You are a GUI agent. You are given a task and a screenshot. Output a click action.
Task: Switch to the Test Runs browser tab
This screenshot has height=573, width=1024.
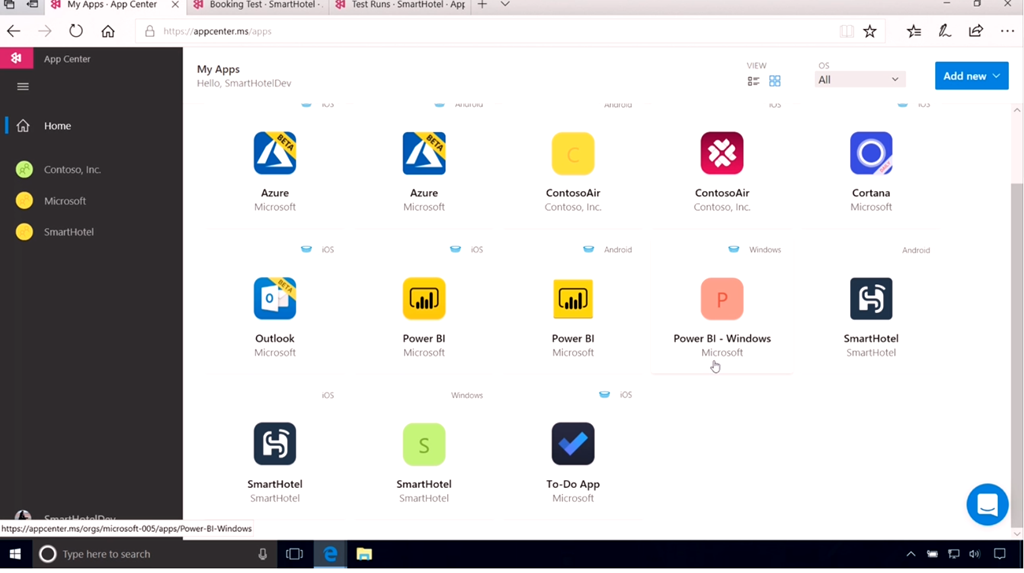pyautogui.click(x=400, y=5)
